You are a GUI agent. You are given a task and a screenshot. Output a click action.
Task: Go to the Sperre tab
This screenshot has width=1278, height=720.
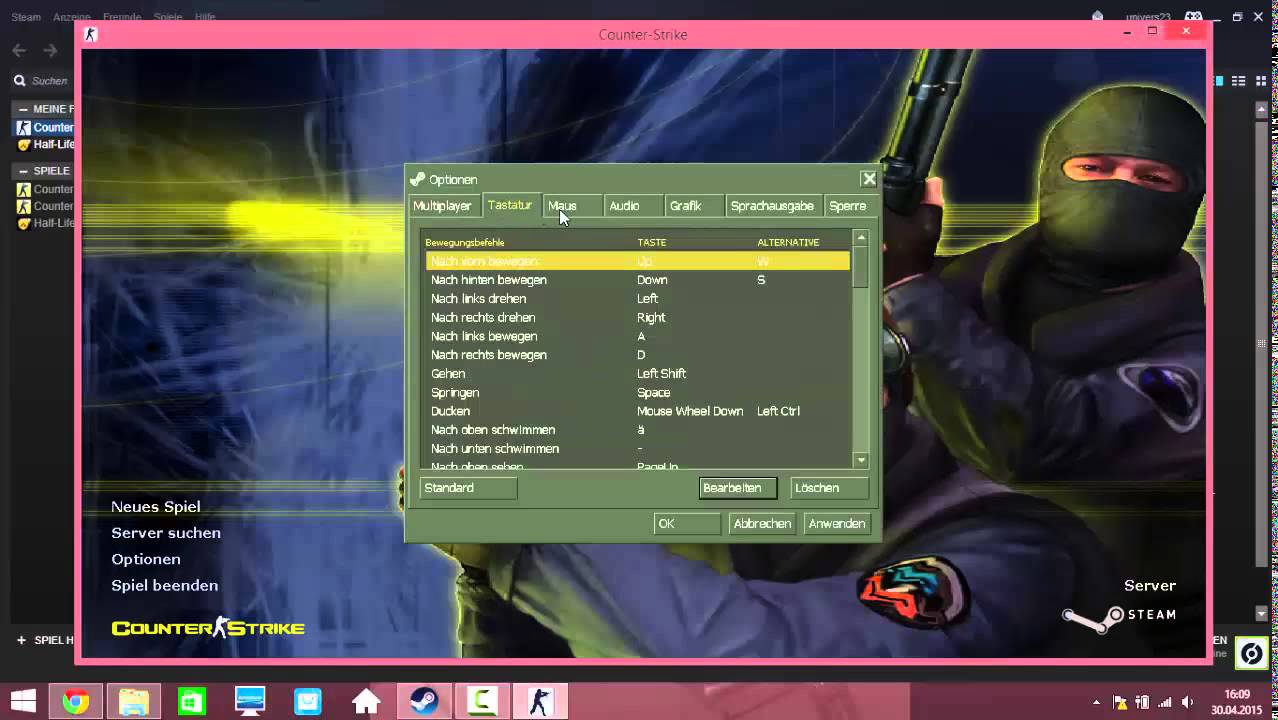point(851,206)
